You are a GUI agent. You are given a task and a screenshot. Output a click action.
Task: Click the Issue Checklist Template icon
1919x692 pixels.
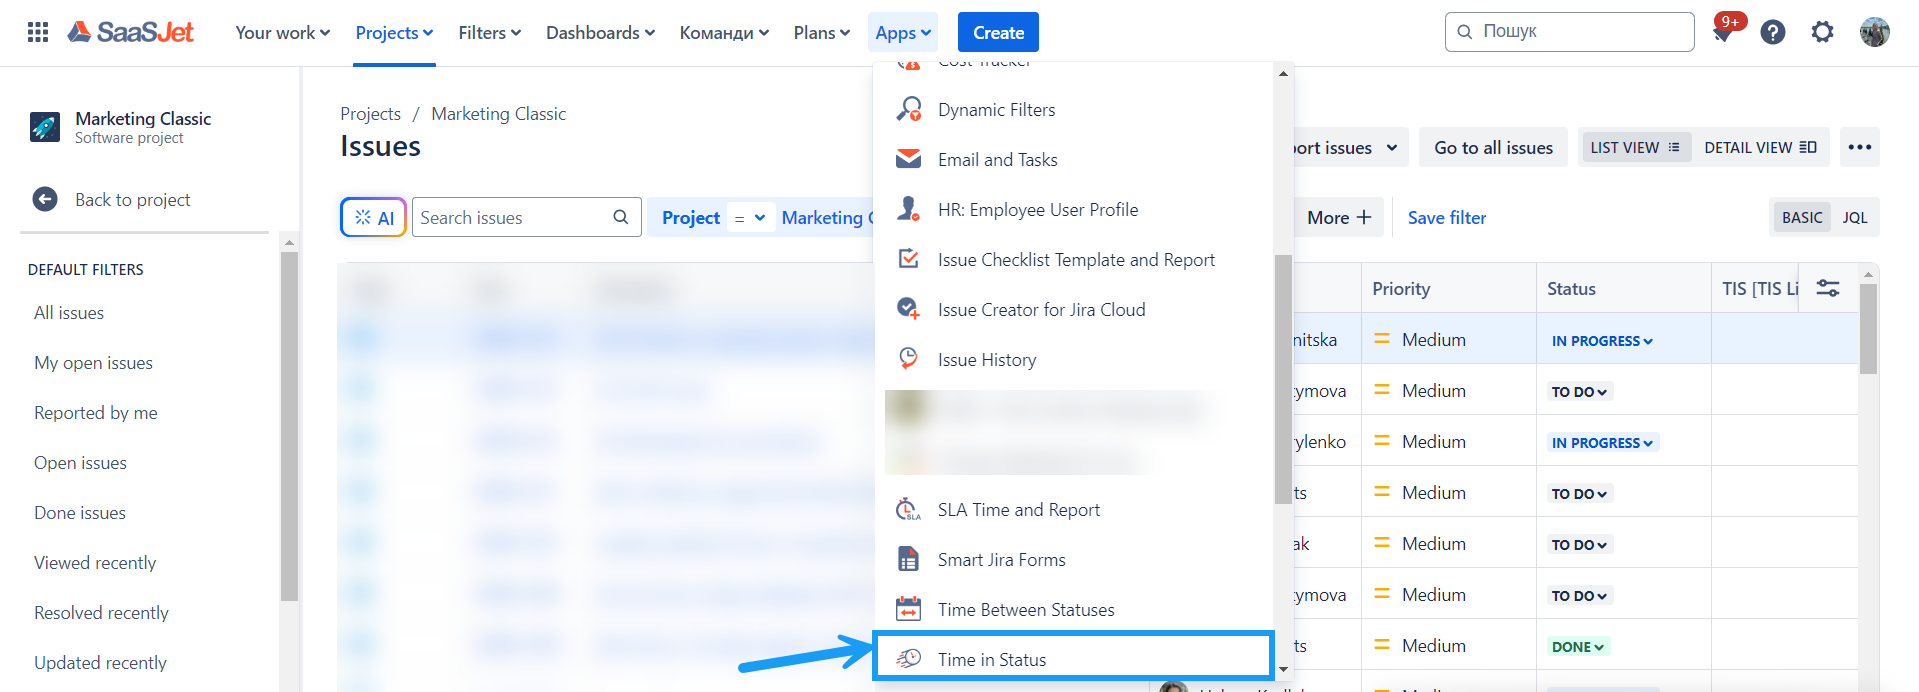click(909, 259)
